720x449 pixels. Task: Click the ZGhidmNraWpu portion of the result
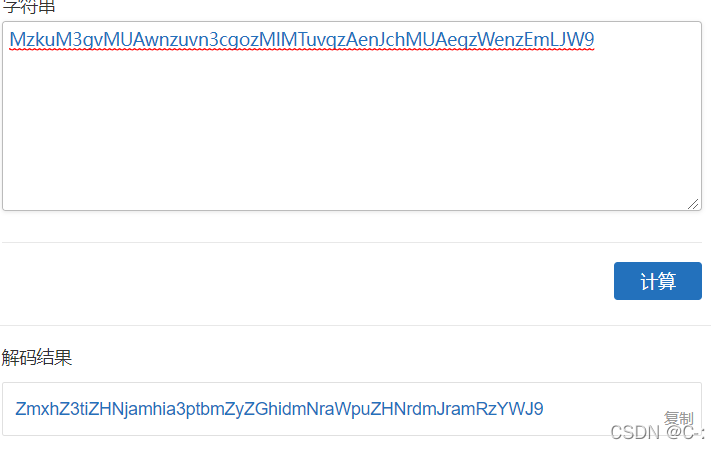[x=306, y=408]
